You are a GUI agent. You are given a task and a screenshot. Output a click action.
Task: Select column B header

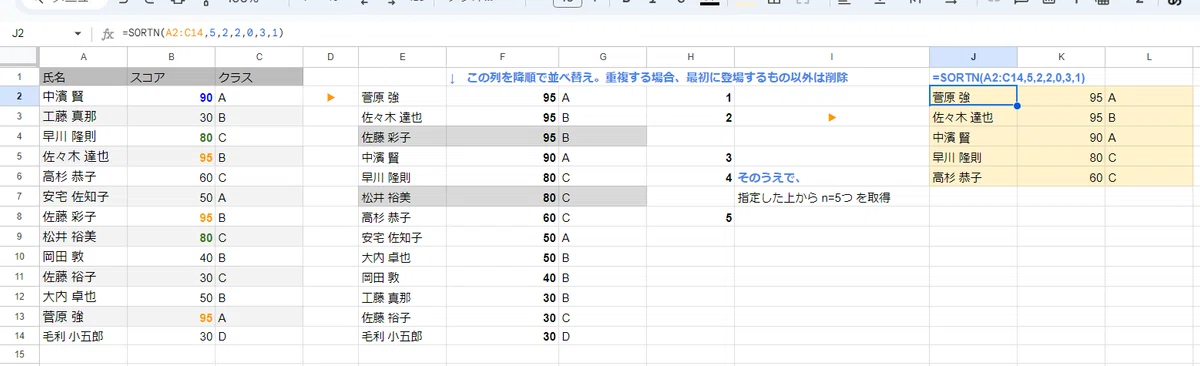click(170, 57)
